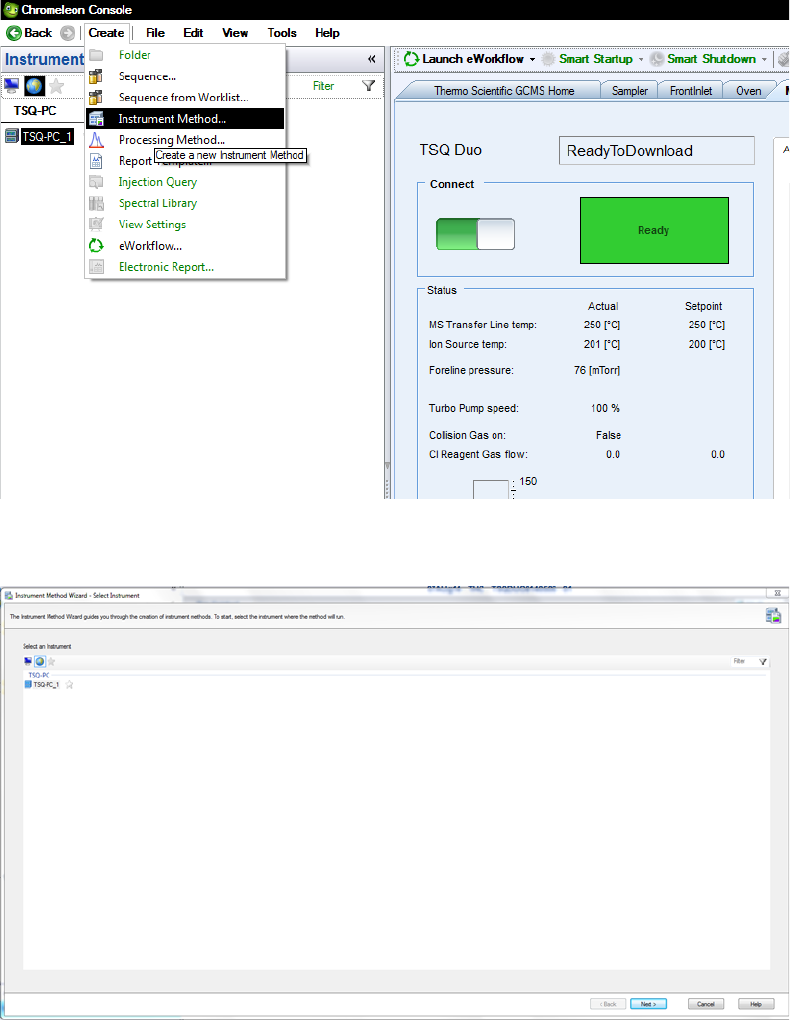Choose Instrument Method... from Create menu
The height and width of the screenshot is (1020, 790).
(x=185, y=118)
